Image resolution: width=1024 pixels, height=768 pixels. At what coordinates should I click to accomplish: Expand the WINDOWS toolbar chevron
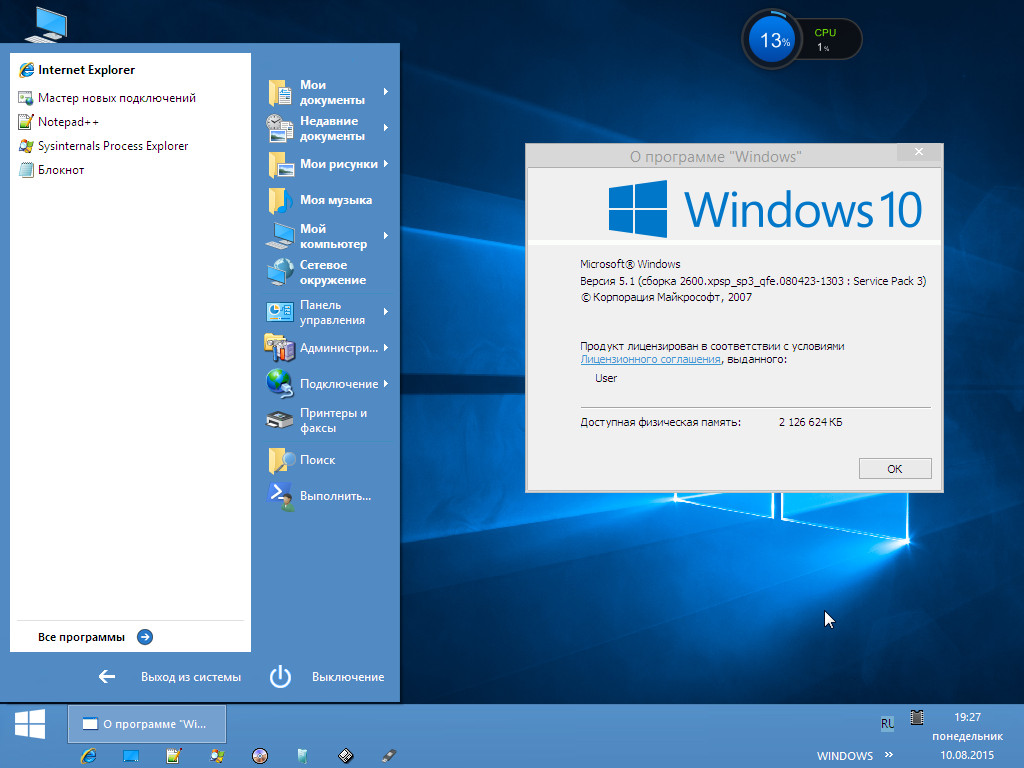(x=889, y=755)
